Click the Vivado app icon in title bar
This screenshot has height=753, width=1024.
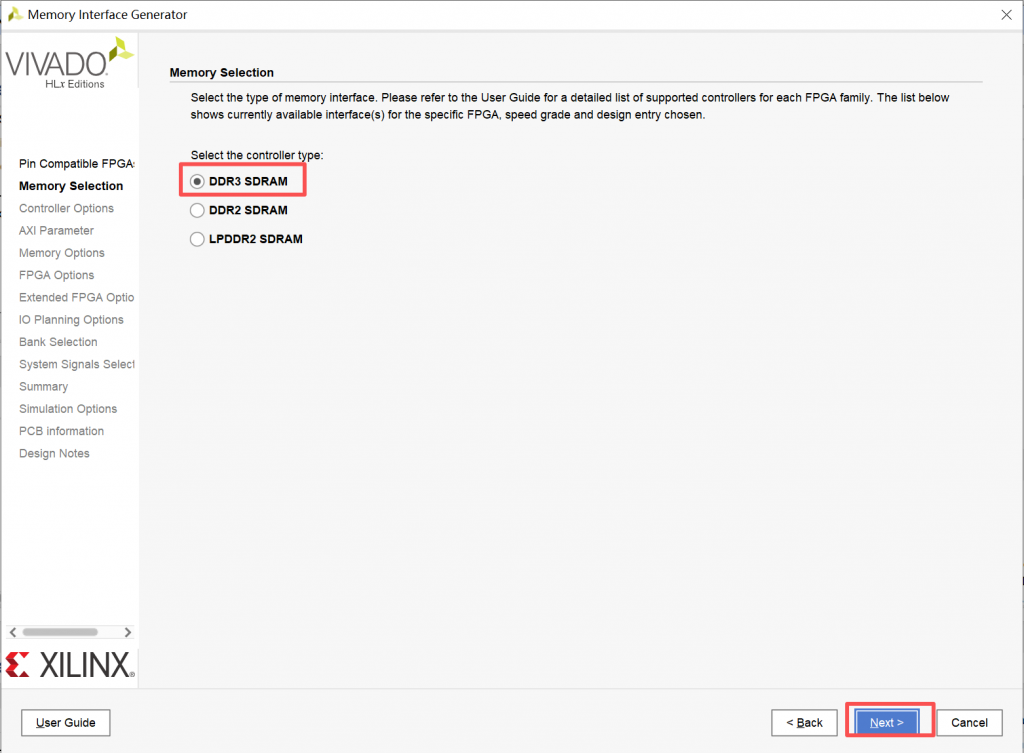pos(15,15)
